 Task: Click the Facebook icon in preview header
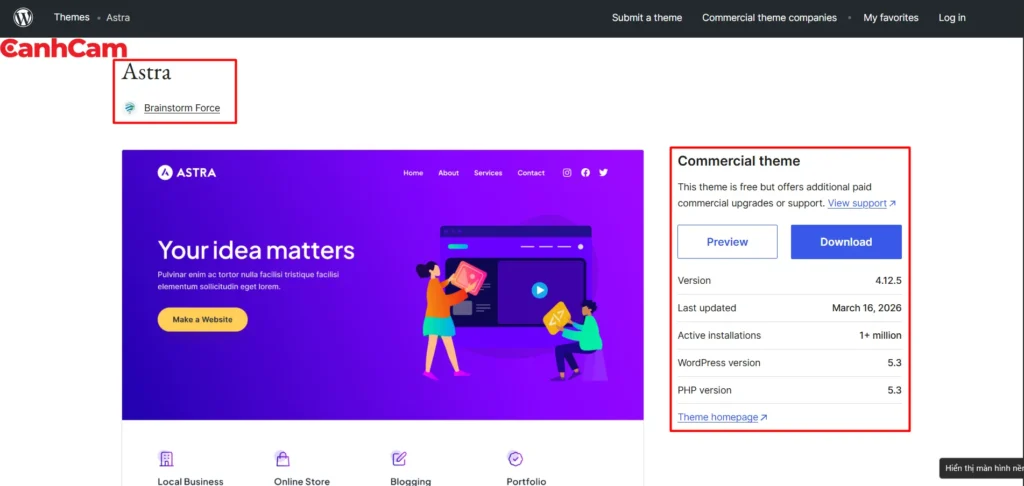pyautogui.click(x=585, y=172)
